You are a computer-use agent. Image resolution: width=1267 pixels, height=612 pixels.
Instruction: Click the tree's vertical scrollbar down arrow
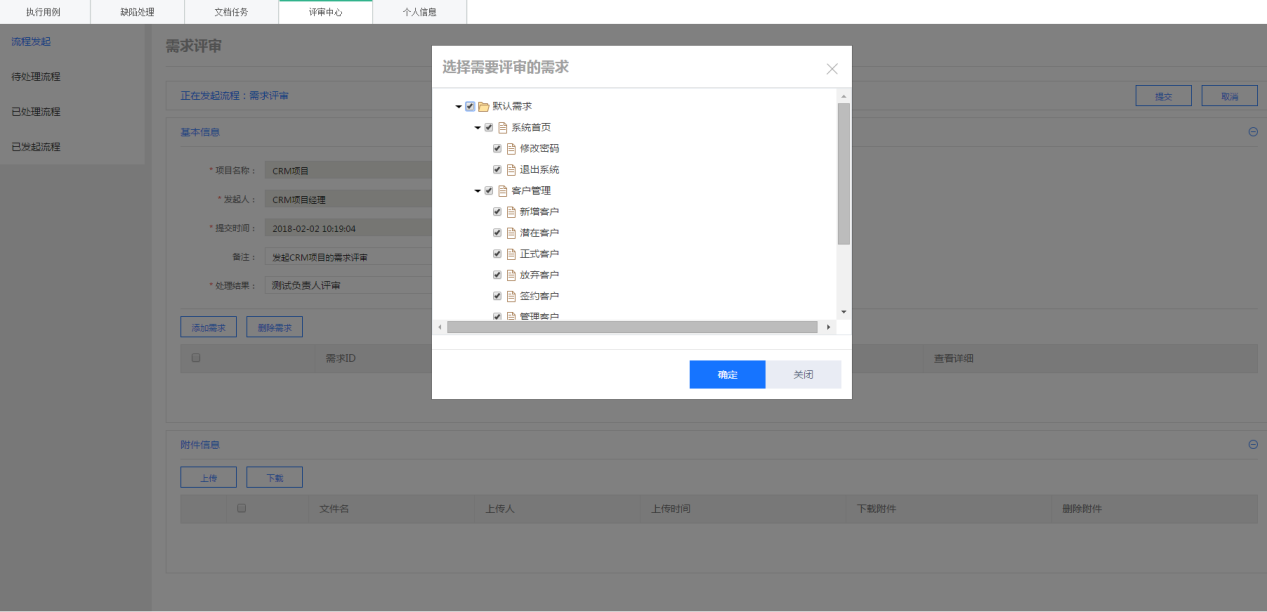[x=843, y=312]
